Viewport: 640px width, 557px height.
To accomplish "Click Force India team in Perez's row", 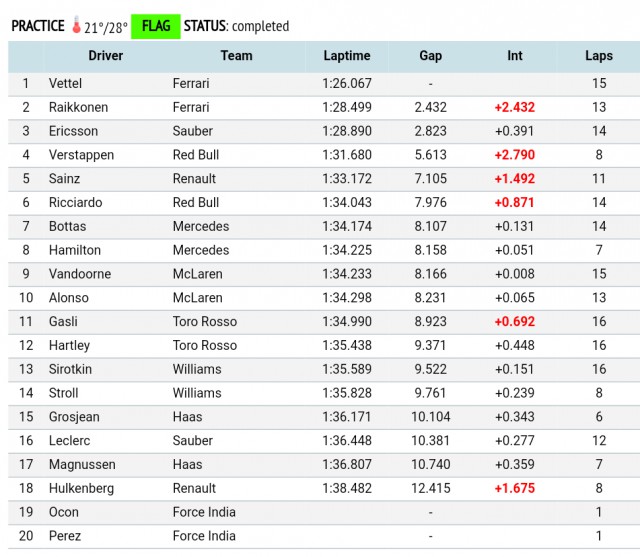I will point(204,536).
